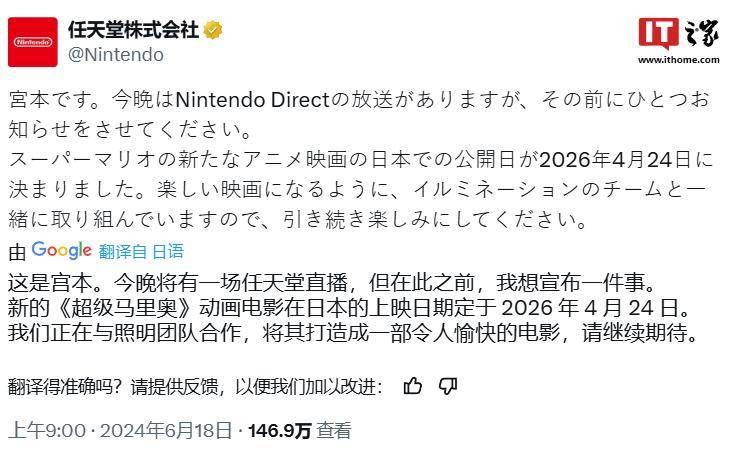Click the IT之家 watermark logo
The image size is (732, 452).
pos(679,34)
